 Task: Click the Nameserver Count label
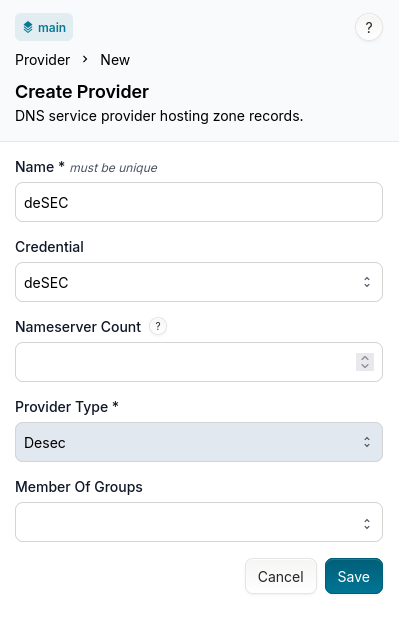78,327
